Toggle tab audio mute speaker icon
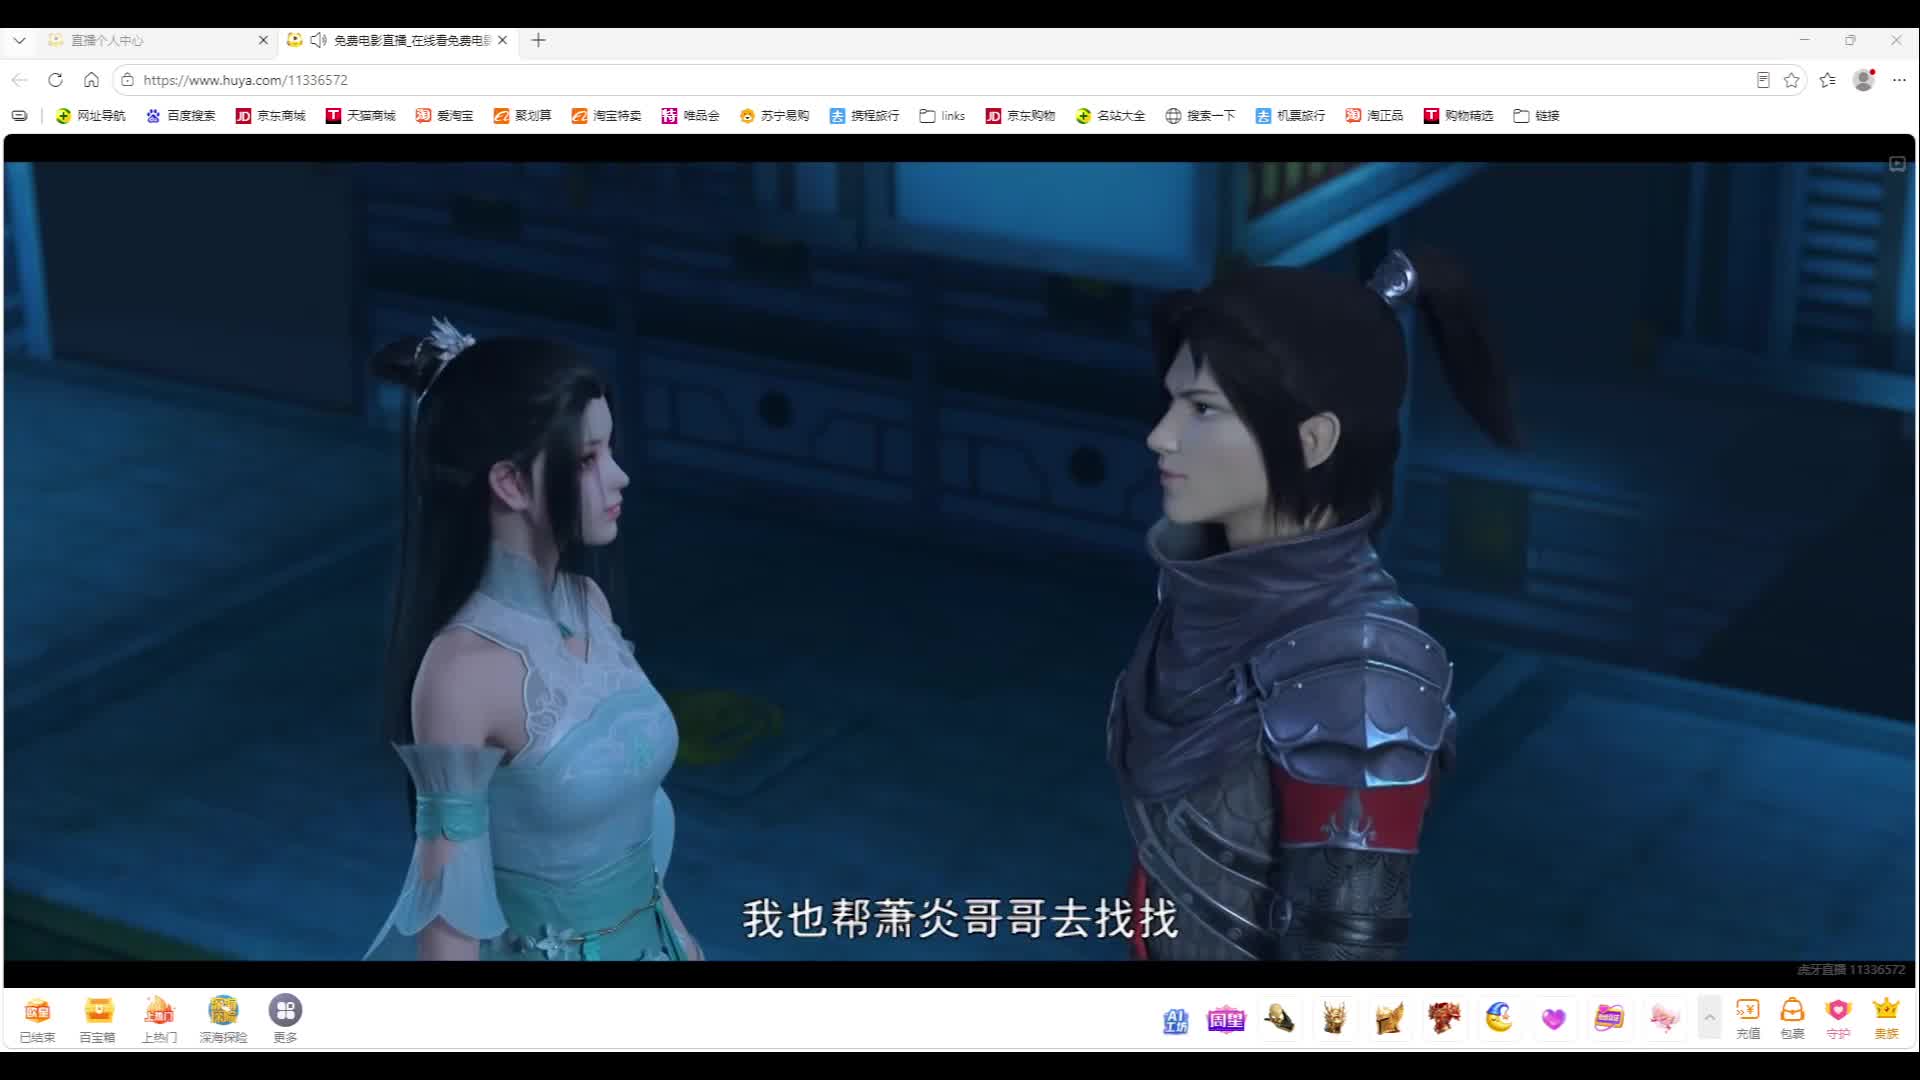 (318, 40)
